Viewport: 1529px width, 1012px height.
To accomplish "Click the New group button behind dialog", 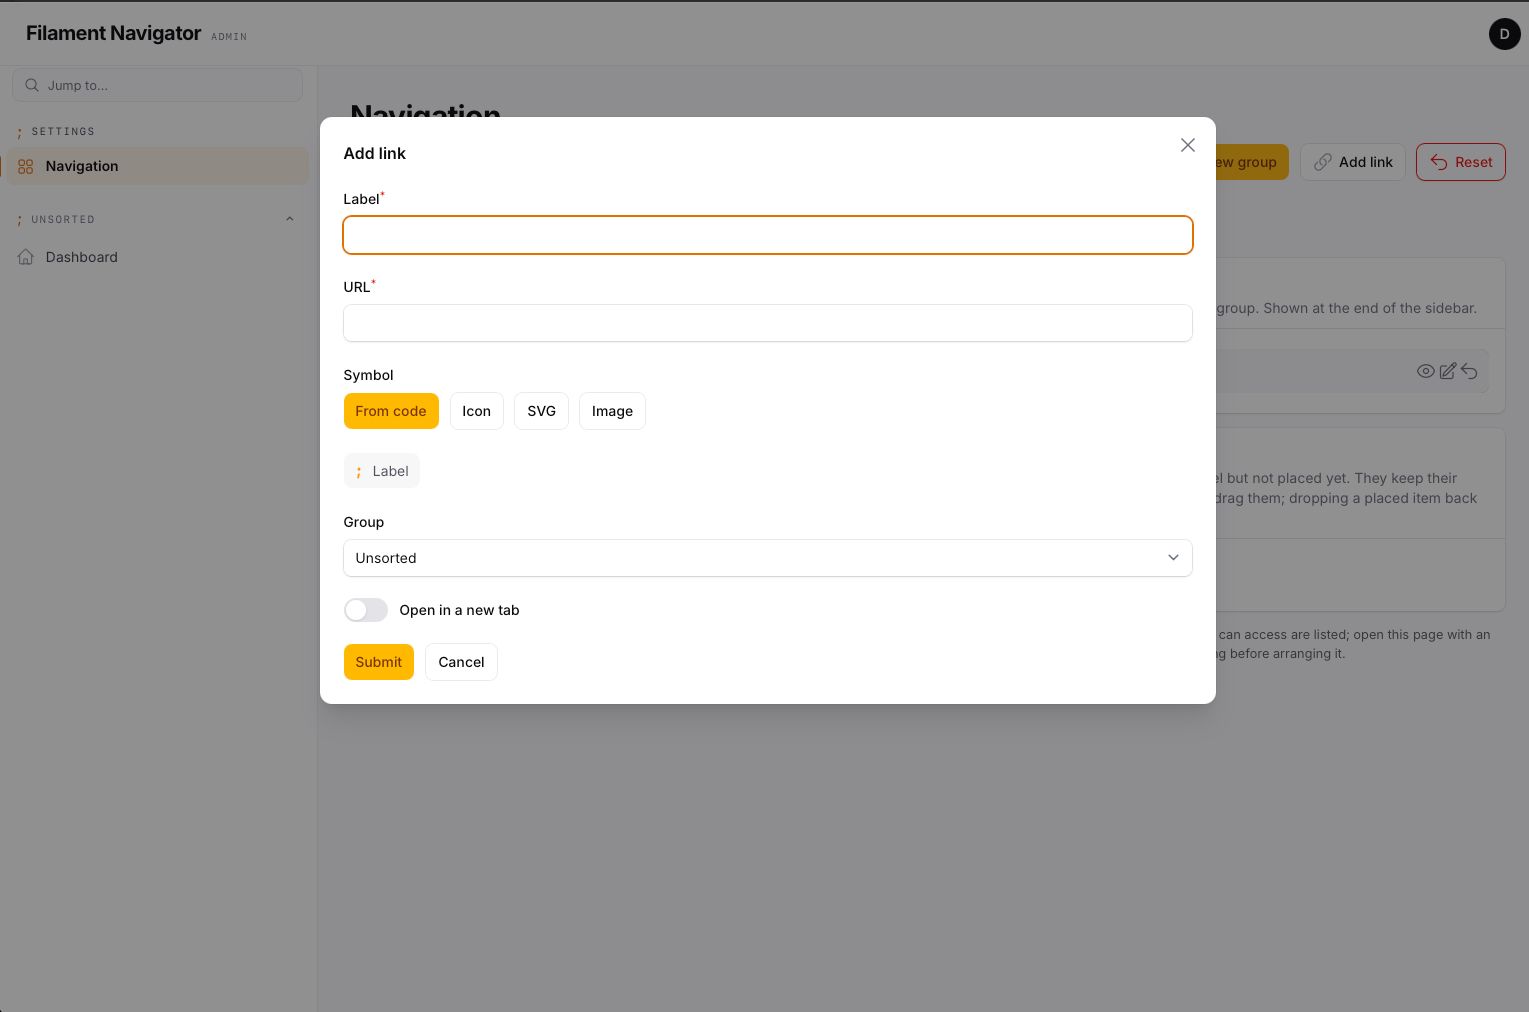I will (x=1252, y=162).
